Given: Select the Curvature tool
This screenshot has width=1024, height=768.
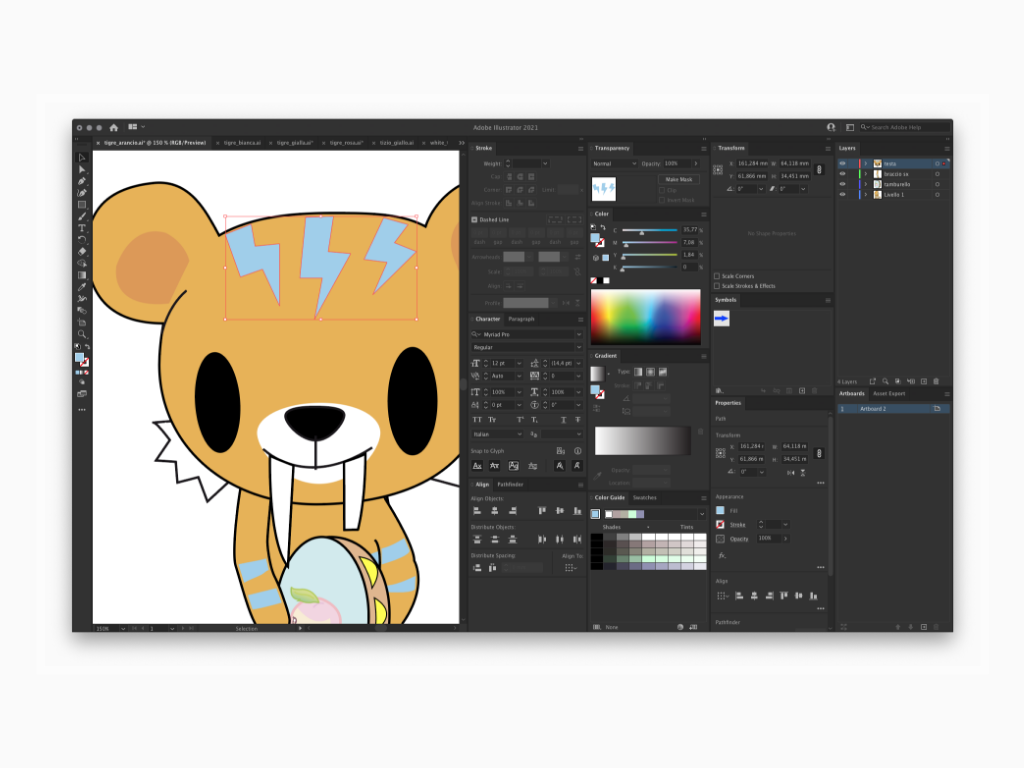Looking at the screenshot, I should coord(82,193).
